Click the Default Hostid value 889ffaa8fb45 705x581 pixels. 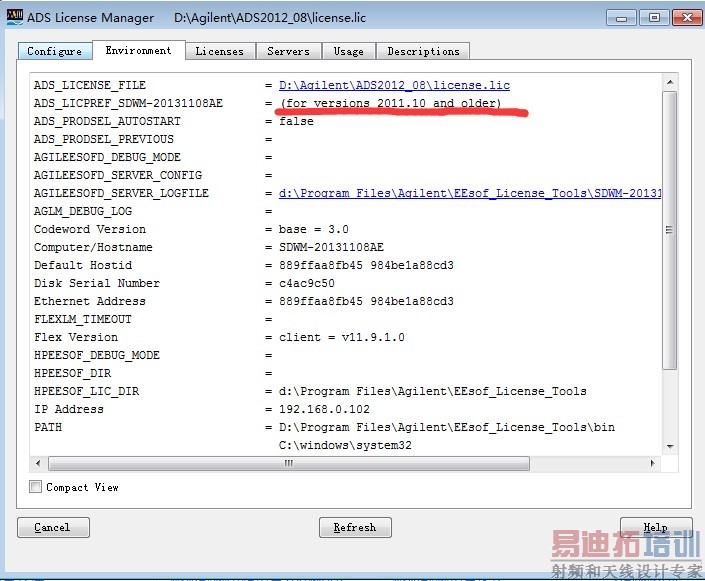[x=321, y=265]
